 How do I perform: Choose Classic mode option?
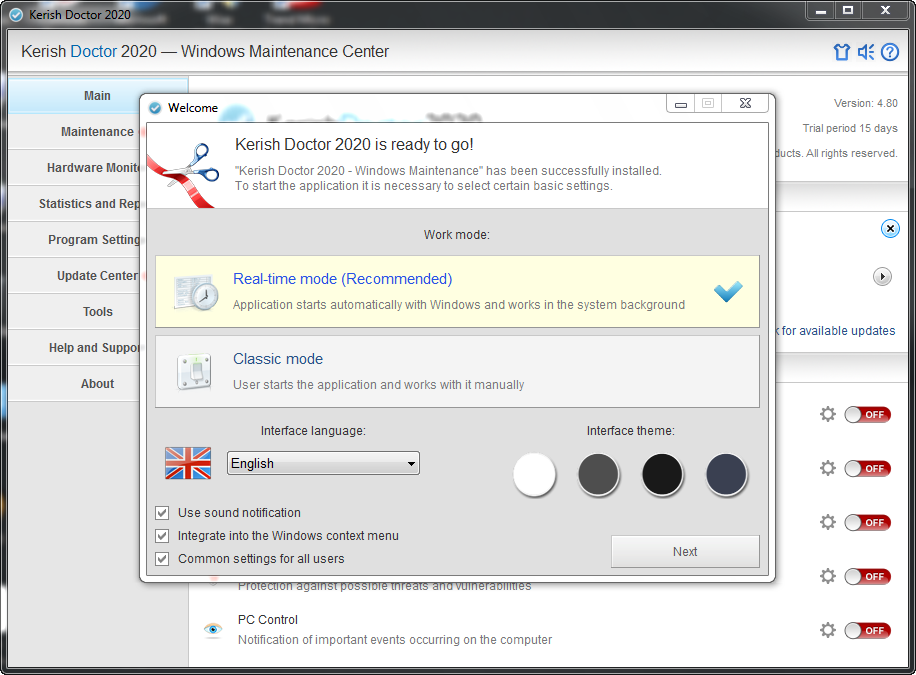coord(457,371)
